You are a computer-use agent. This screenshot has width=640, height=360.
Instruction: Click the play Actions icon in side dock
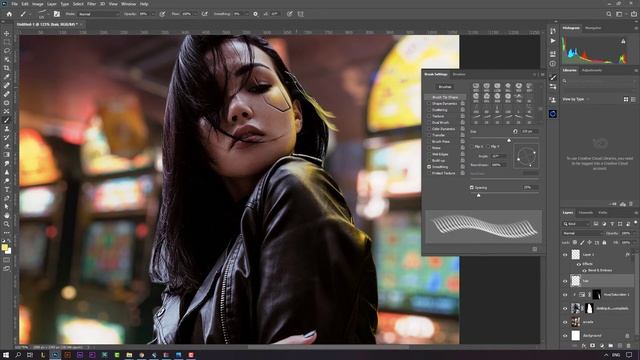click(553, 41)
